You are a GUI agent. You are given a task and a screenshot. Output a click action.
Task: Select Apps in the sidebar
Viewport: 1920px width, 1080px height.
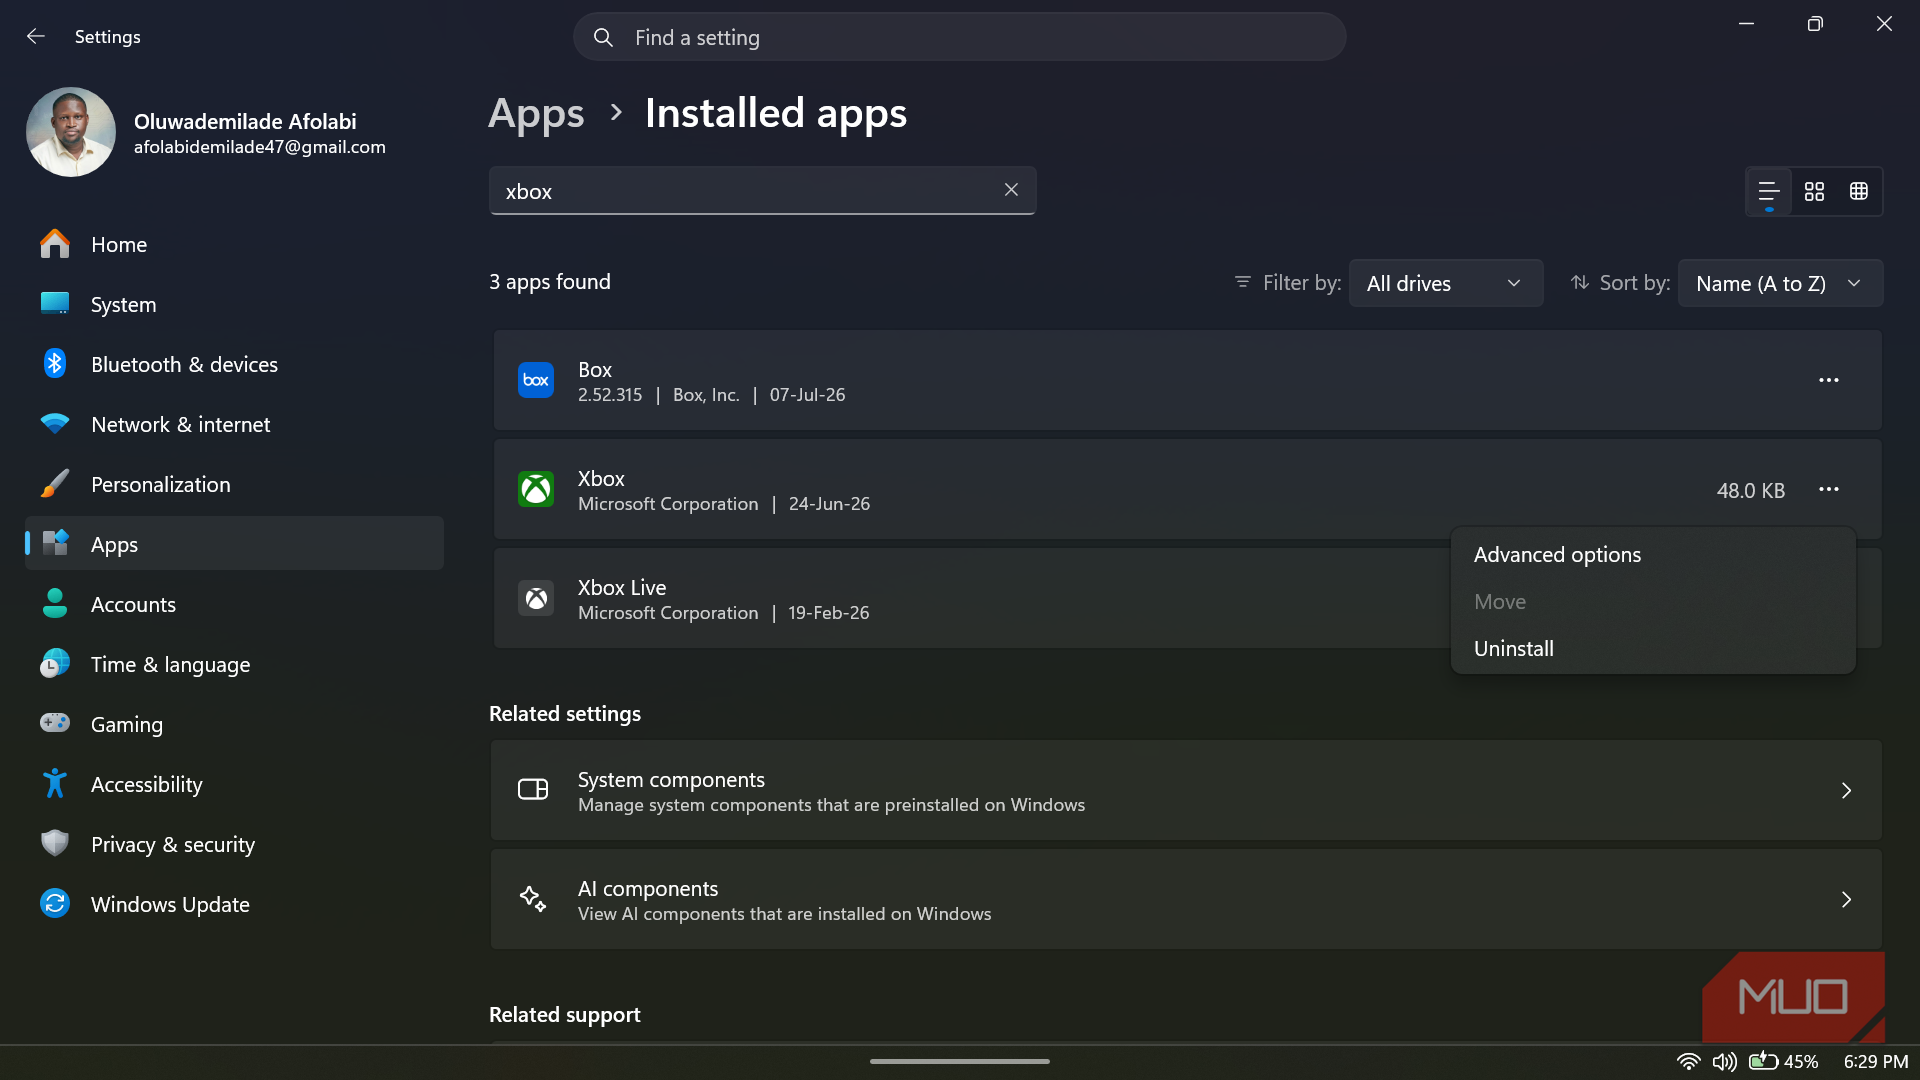[234, 544]
